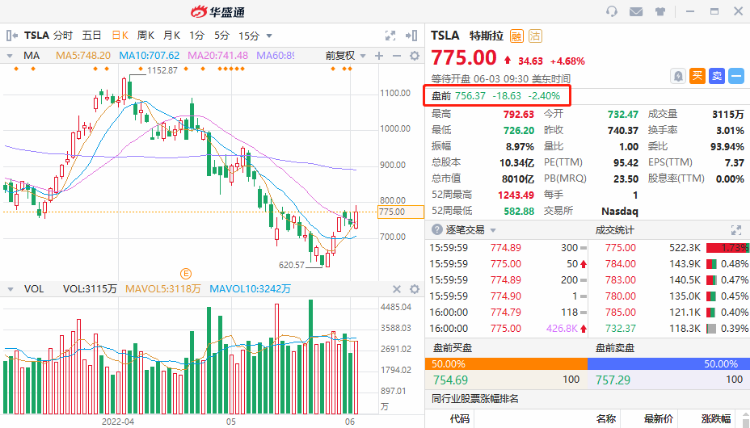Select 15分 interval tab
750x428 pixels.
249,35
